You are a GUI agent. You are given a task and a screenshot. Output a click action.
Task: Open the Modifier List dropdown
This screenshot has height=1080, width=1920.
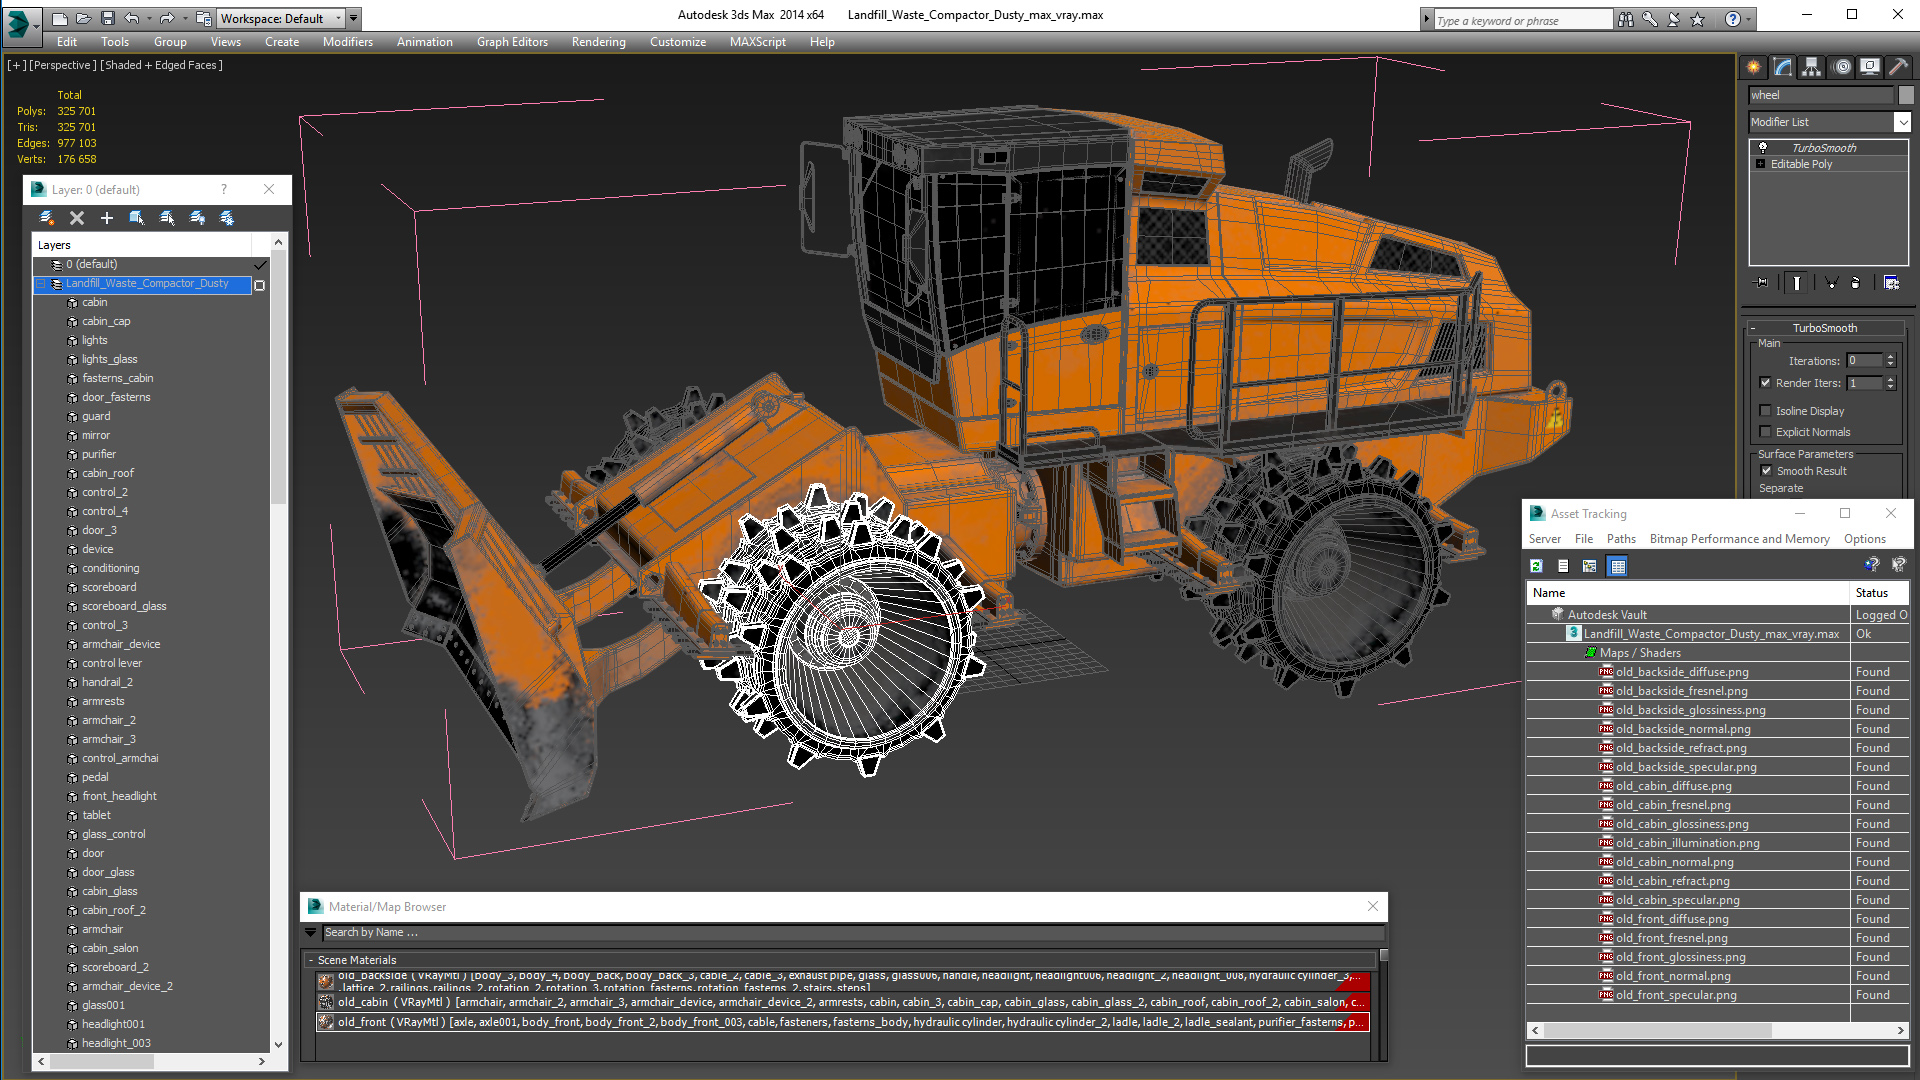point(1901,122)
